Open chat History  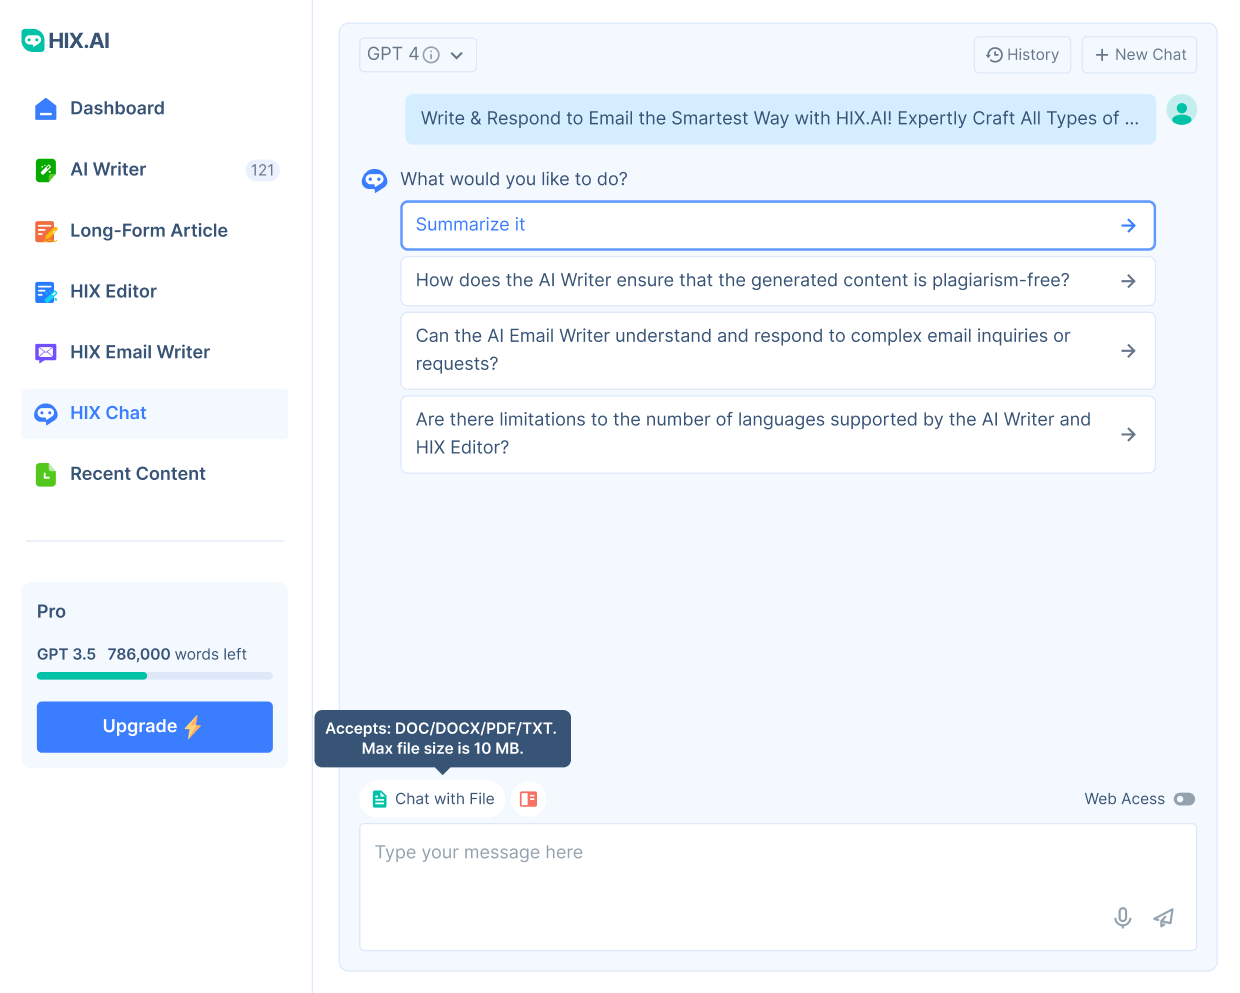click(x=1022, y=55)
